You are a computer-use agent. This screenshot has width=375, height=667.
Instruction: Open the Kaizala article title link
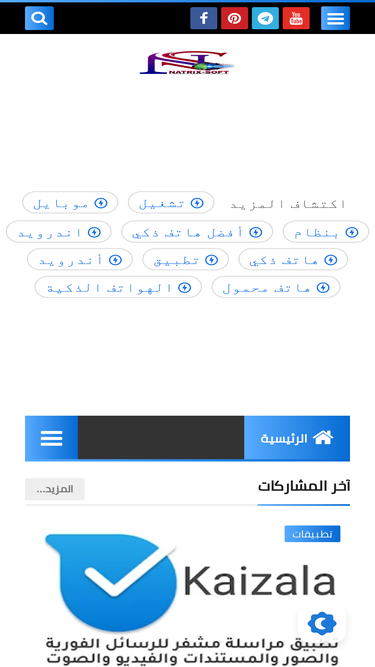click(x=192, y=651)
